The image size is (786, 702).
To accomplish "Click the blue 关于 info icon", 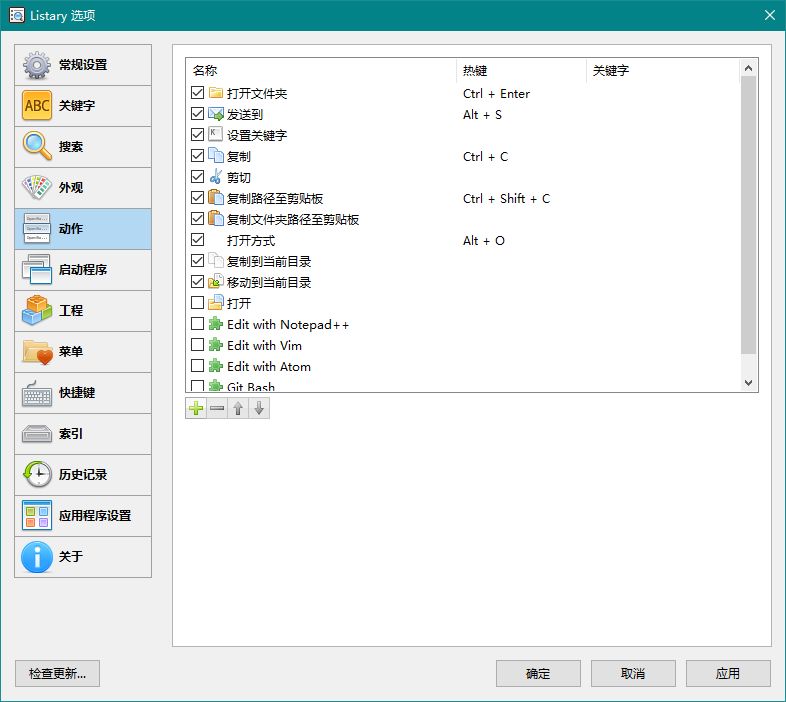I will click(37, 557).
